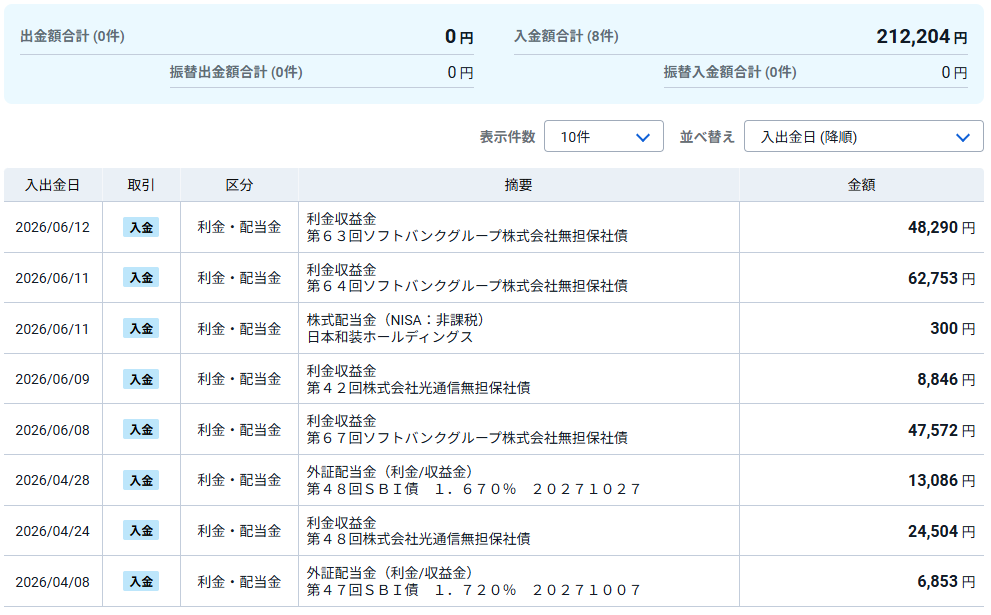The width and height of the screenshot is (991, 615).
Task: Click 入金 badge in the 47,572 円 row
Action: 141,430
